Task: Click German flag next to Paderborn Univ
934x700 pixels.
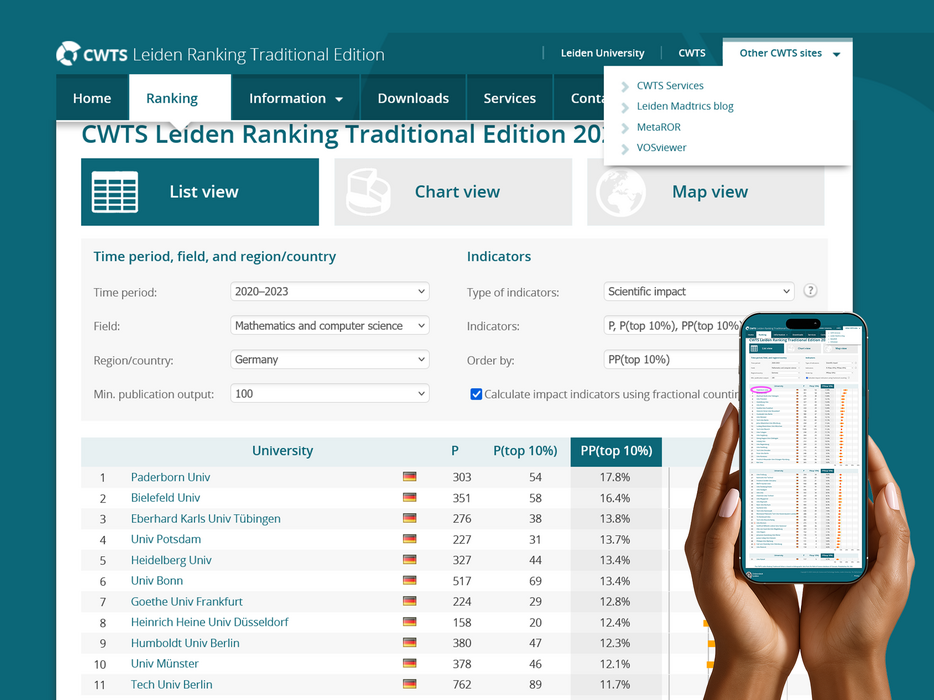Action: (x=409, y=478)
